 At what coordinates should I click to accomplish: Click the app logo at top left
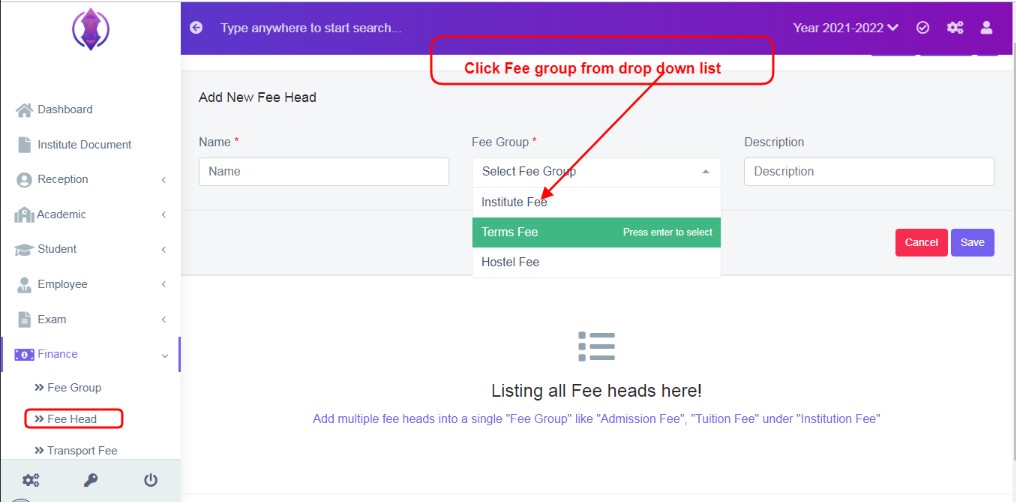tap(90, 30)
